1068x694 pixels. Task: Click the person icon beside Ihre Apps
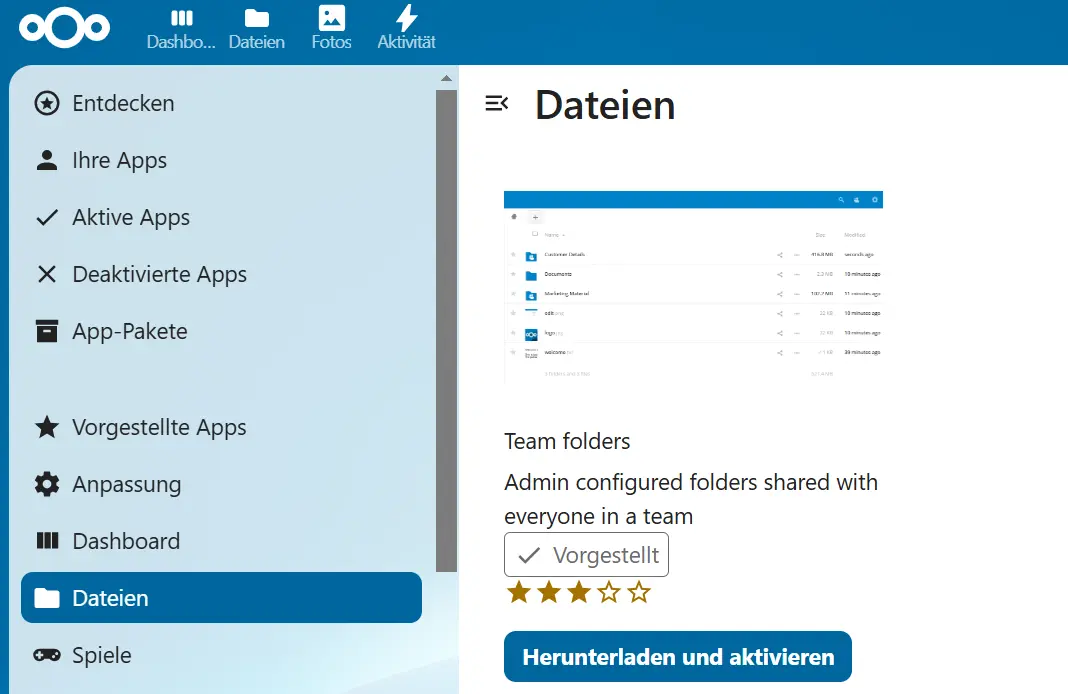(47, 161)
